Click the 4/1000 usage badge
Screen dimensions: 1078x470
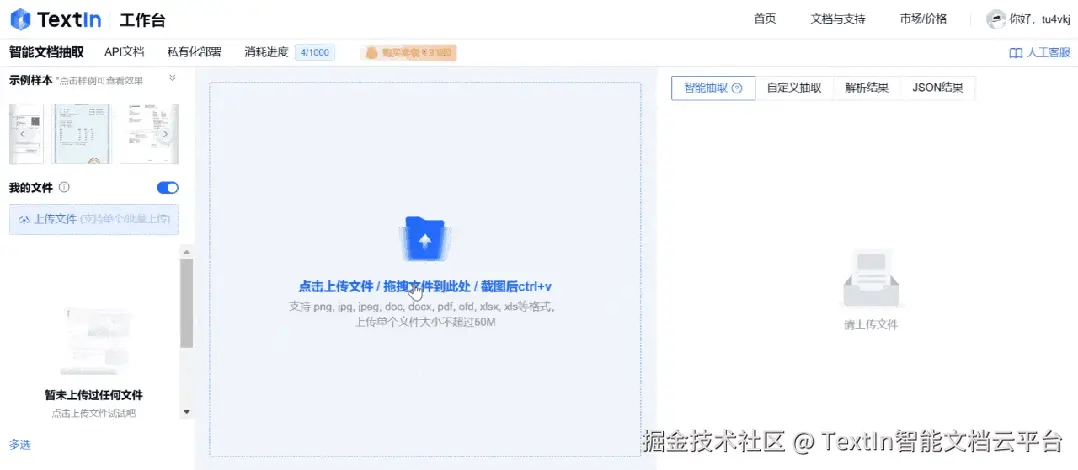point(315,53)
